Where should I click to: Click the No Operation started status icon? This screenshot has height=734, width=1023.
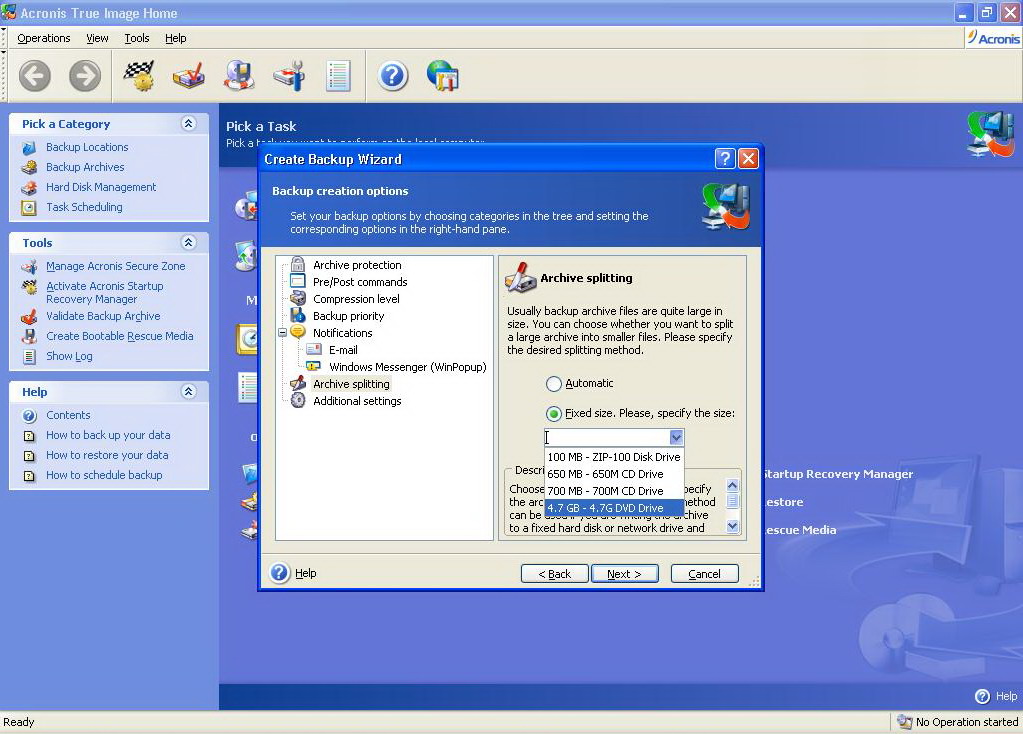(x=904, y=722)
